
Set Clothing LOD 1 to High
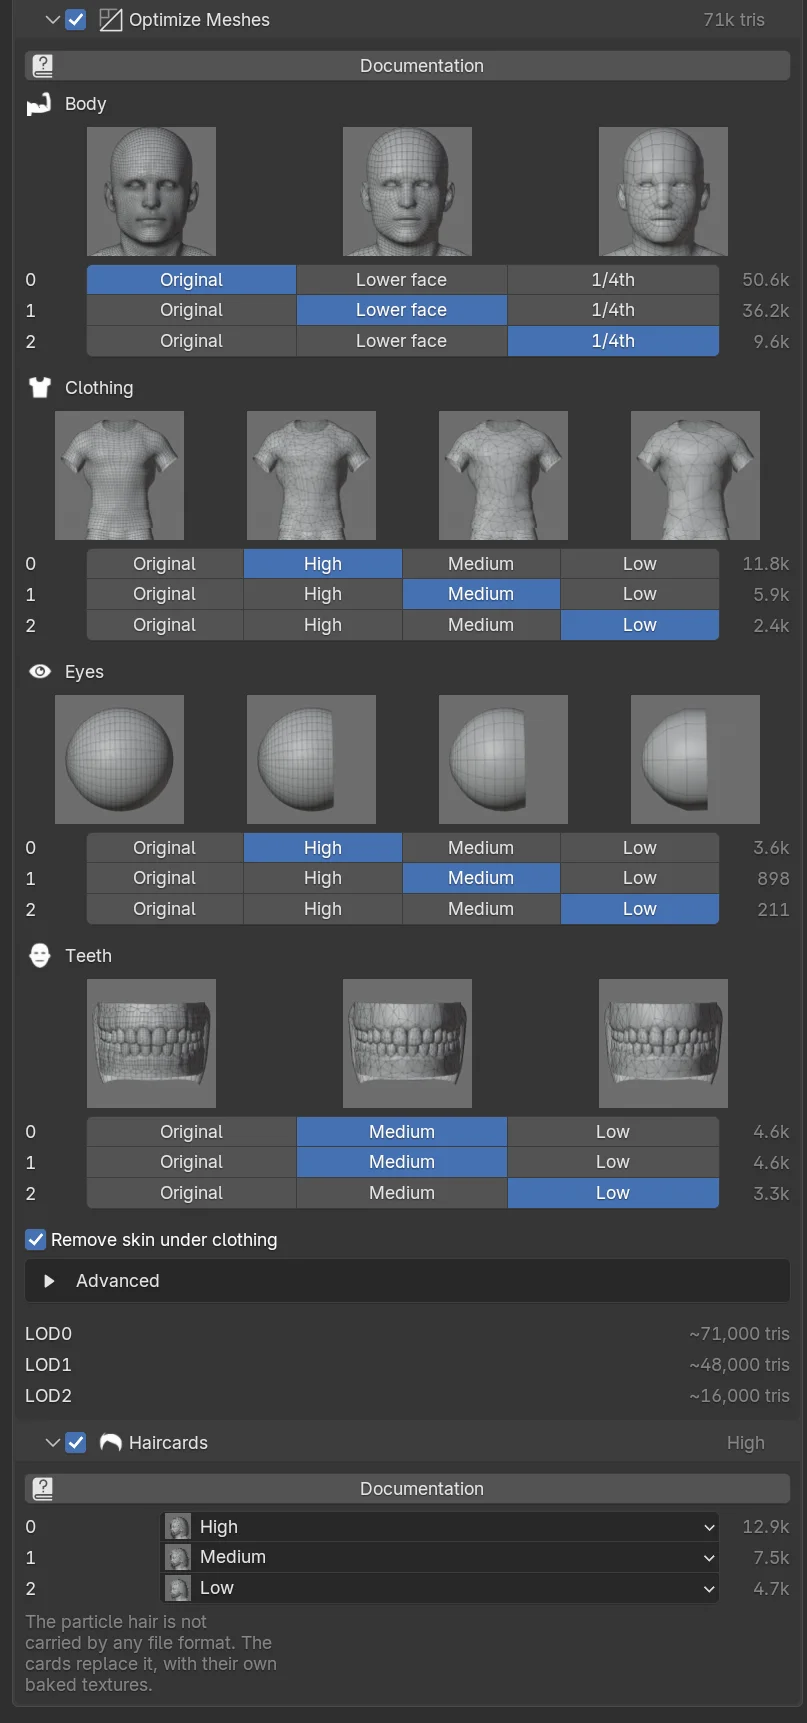pyautogui.click(x=323, y=594)
